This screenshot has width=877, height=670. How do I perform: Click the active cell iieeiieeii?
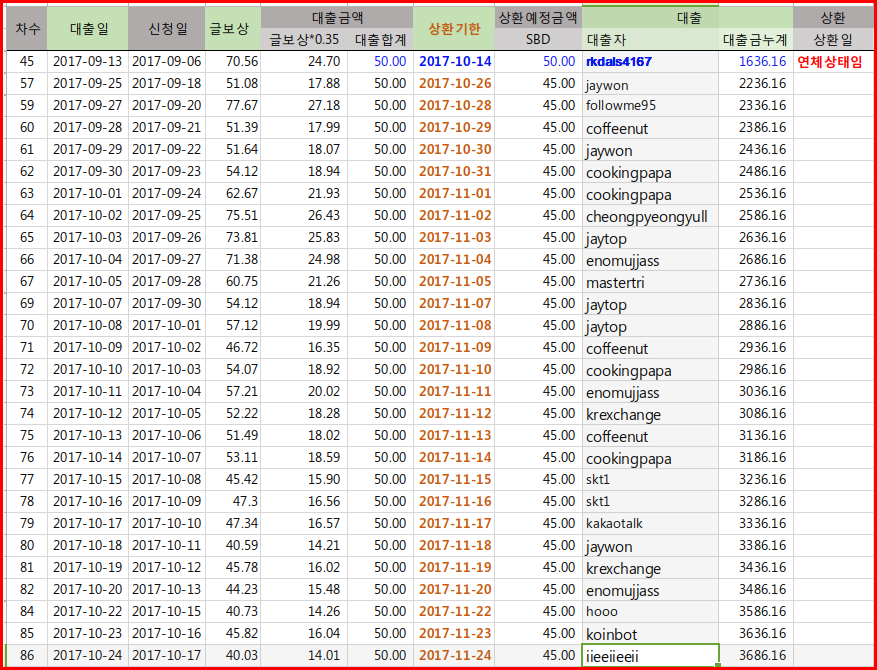(x=650, y=655)
